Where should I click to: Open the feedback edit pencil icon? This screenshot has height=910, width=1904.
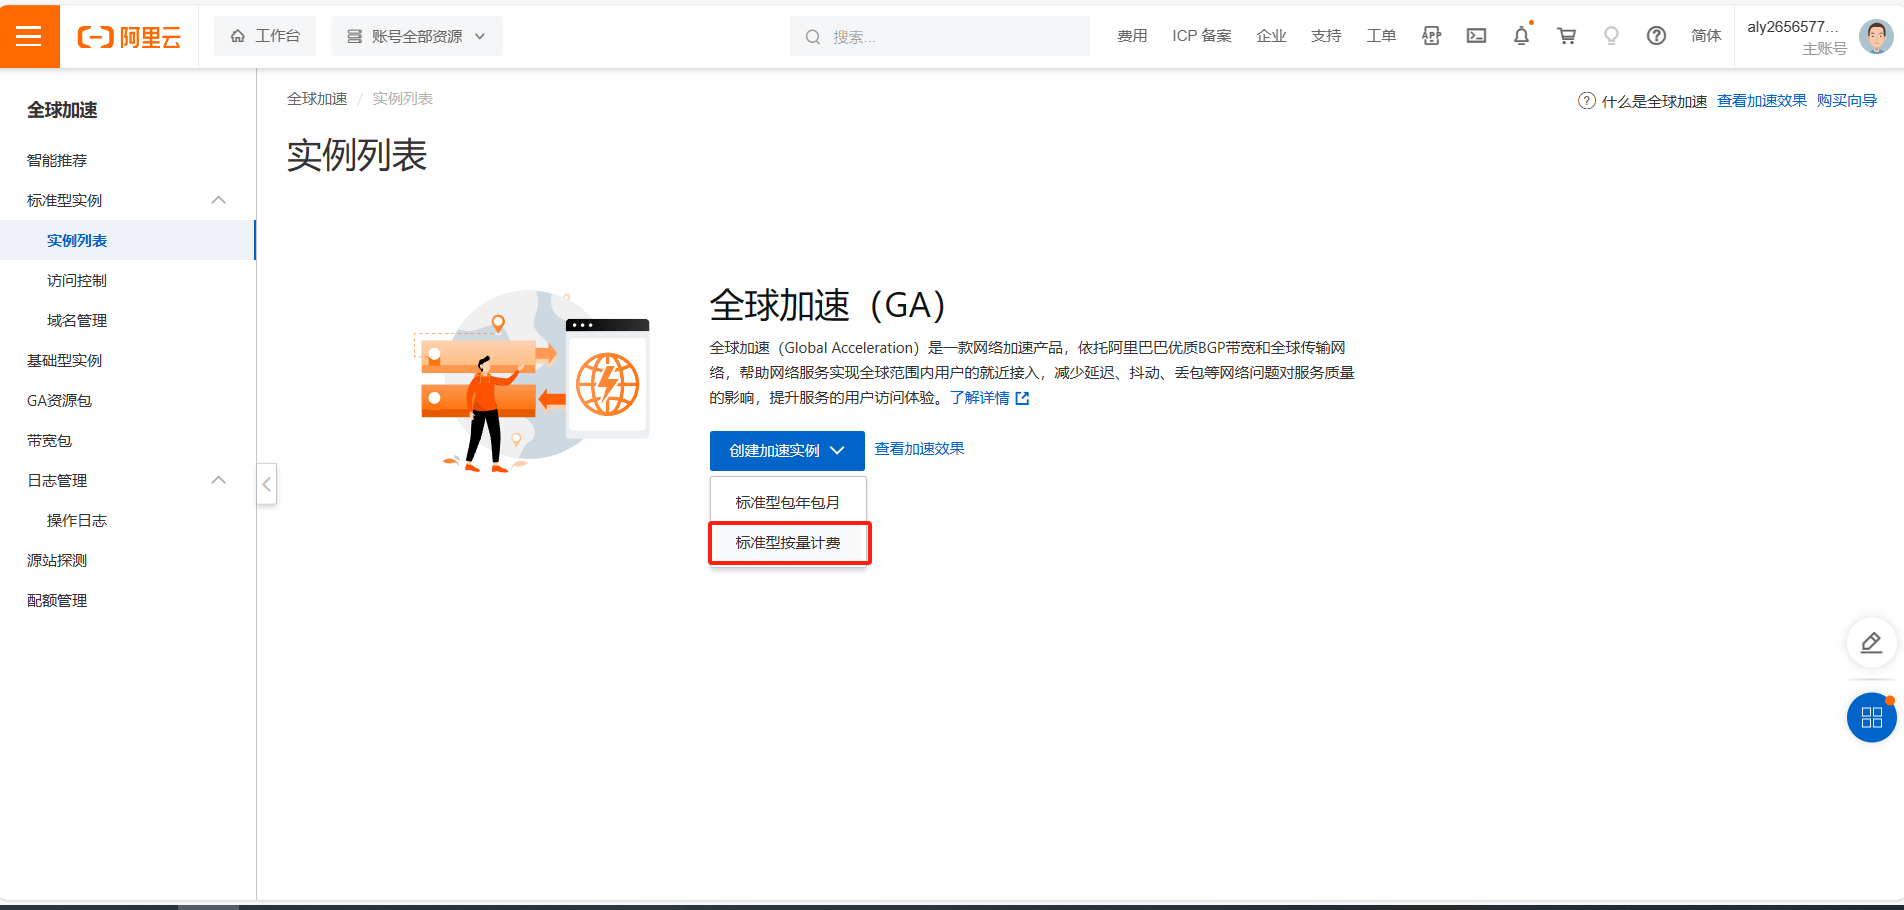coord(1871,643)
